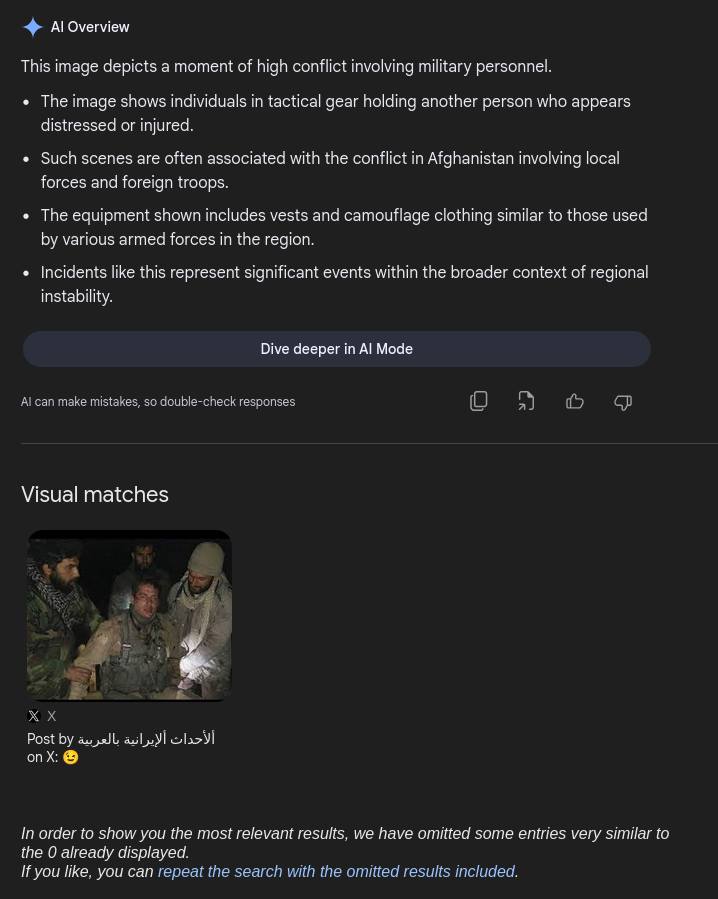The width and height of the screenshot is (718, 899).
Task: Copy the AI Overview text
Action: (478, 401)
